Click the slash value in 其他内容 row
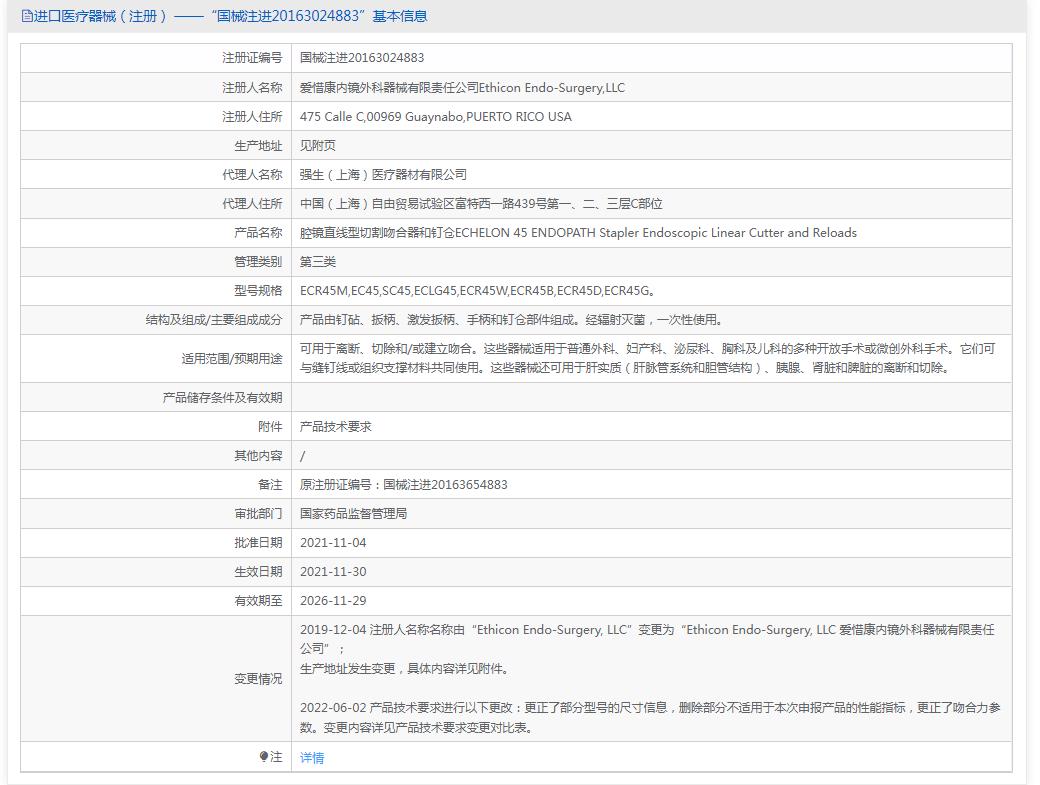This screenshot has width=1040, height=785. (302, 455)
